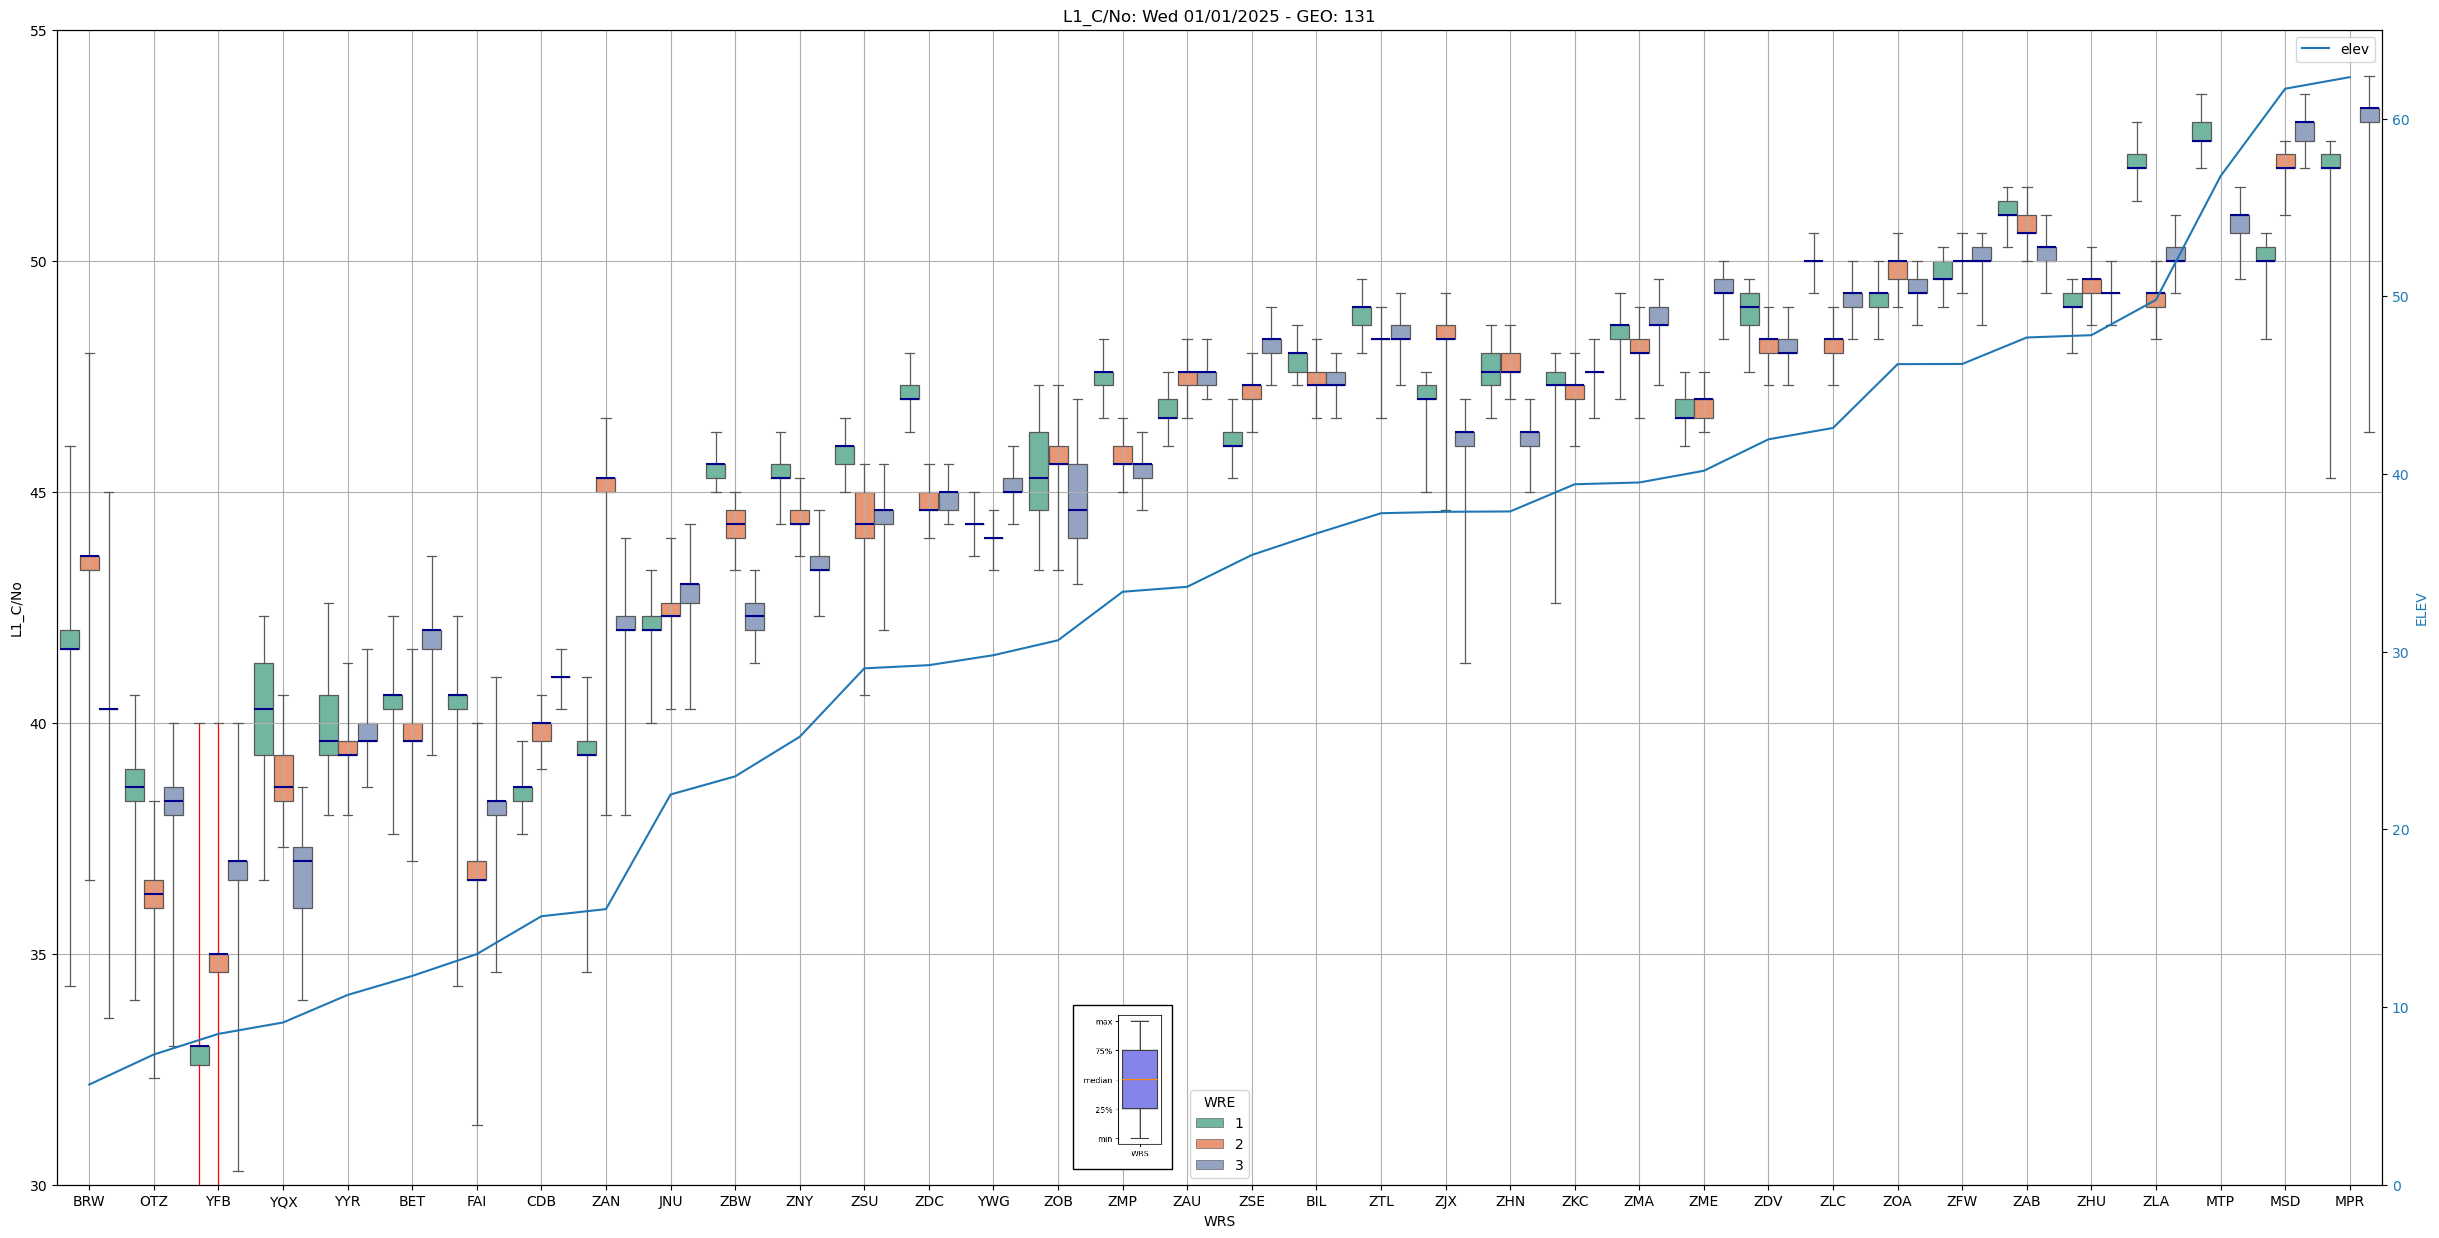Click the ZOB station tick label
This screenshot has width=2439, height=1238.
1058,1201
